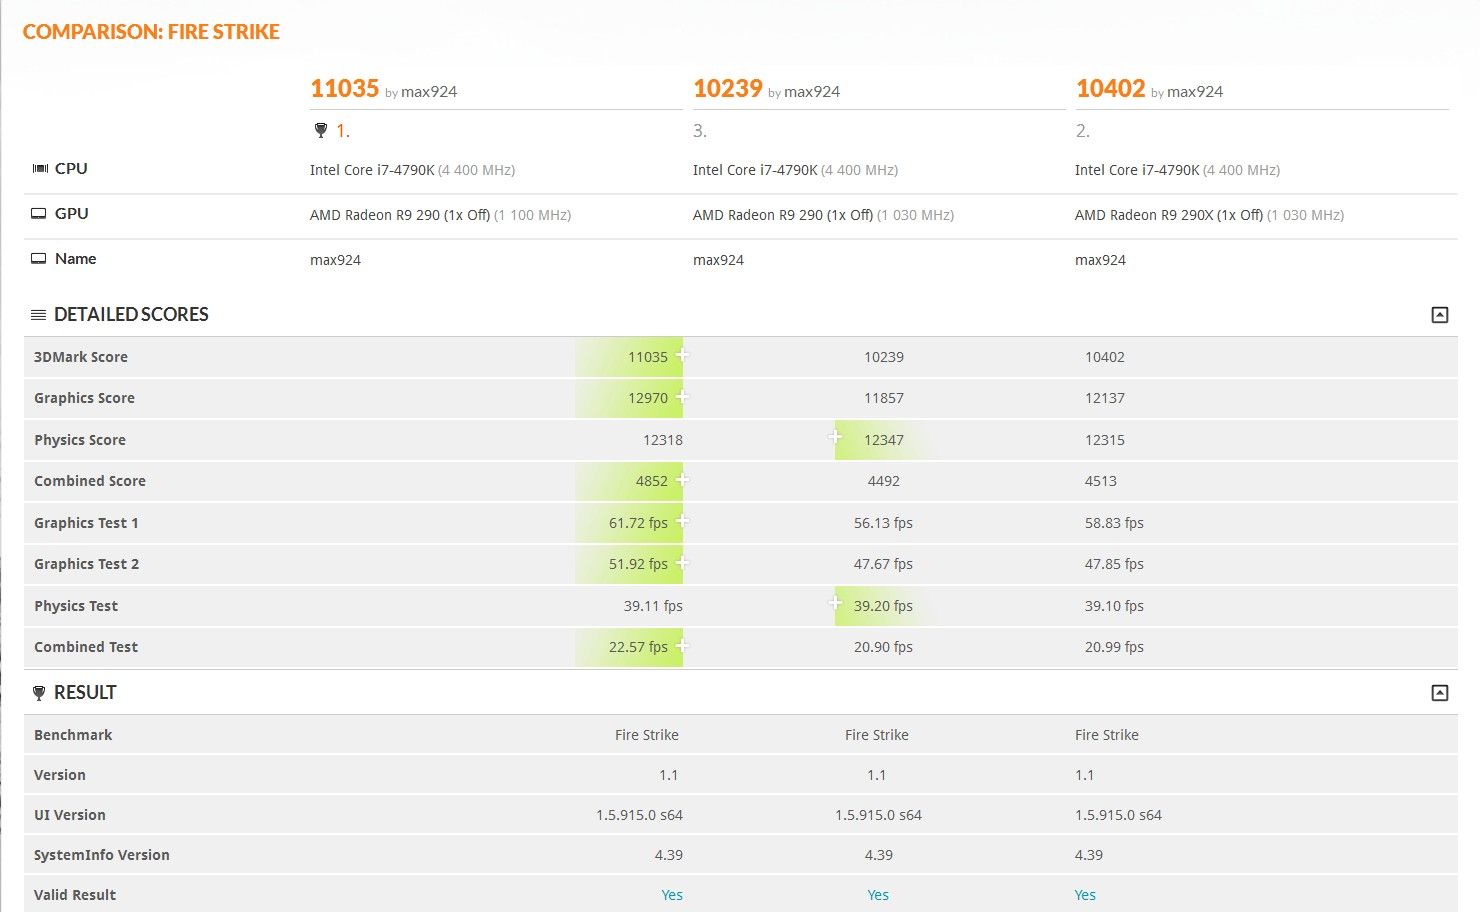Select the Comparison: Fire Strike heading
This screenshot has height=912, width=1480.
click(x=151, y=32)
